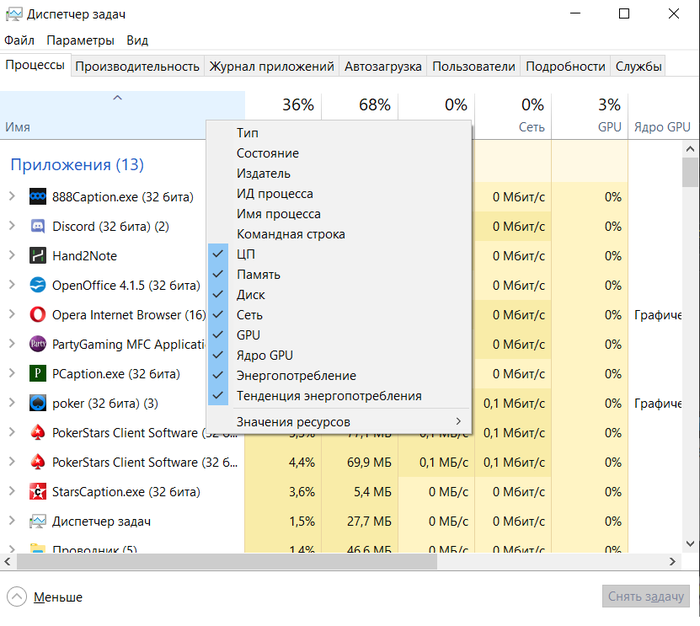Uncheck the ЦП column option
700x626 pixels.
click(338, 254)
